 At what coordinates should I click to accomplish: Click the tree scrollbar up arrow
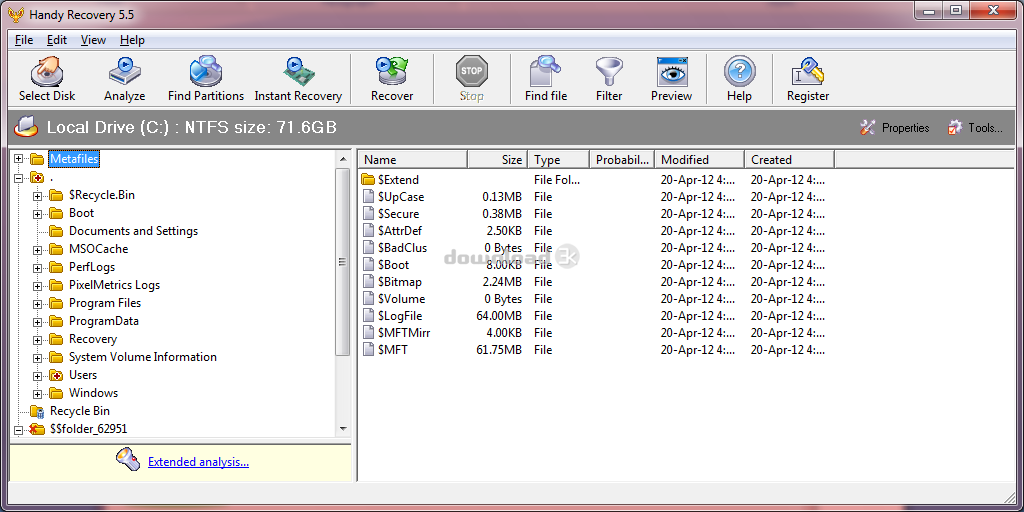tap(343, 159)
